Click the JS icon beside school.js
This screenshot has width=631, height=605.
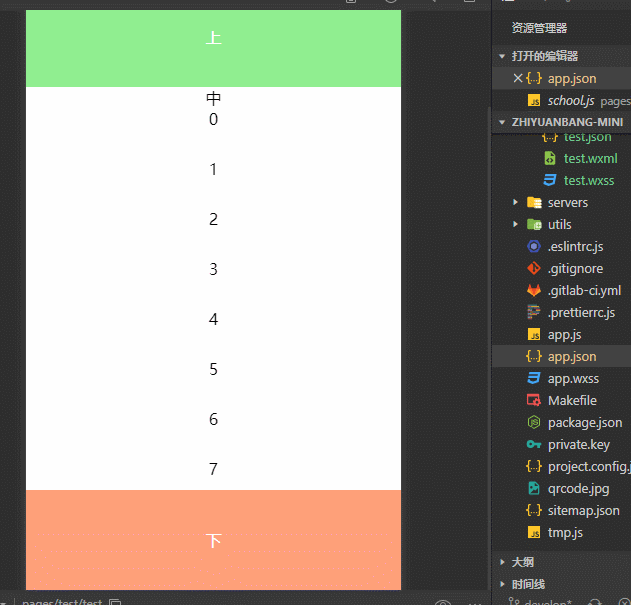(534, 100)
